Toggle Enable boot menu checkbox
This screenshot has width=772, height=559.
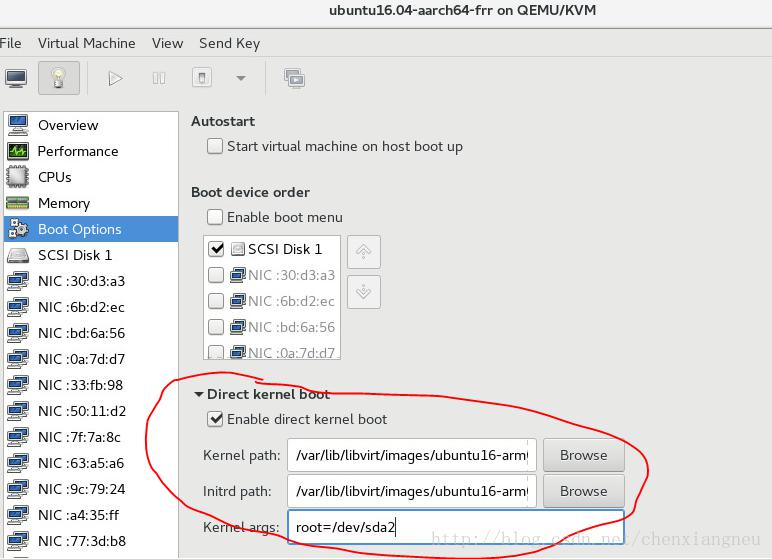tap(215, 217)
